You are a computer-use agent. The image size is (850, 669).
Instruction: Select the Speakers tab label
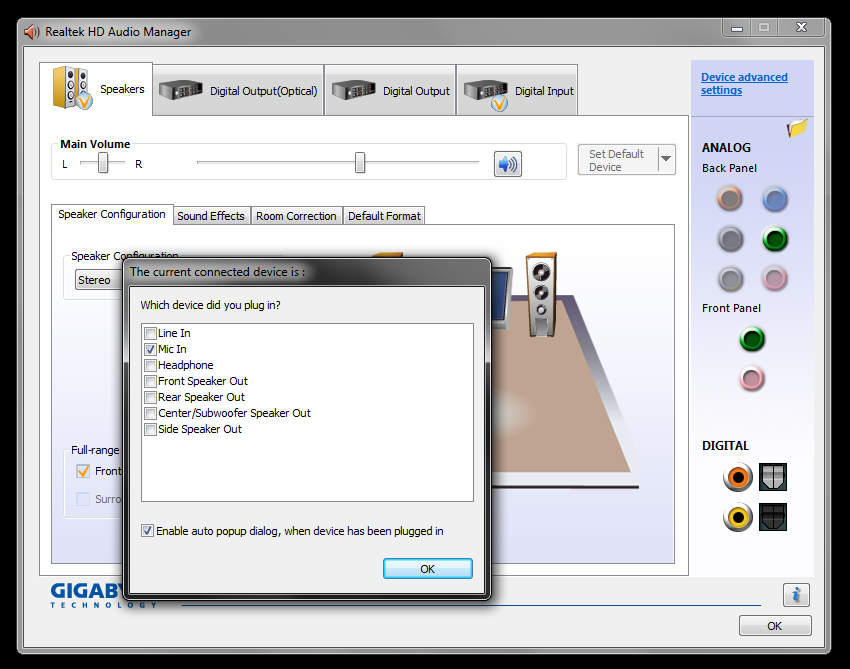123,89
